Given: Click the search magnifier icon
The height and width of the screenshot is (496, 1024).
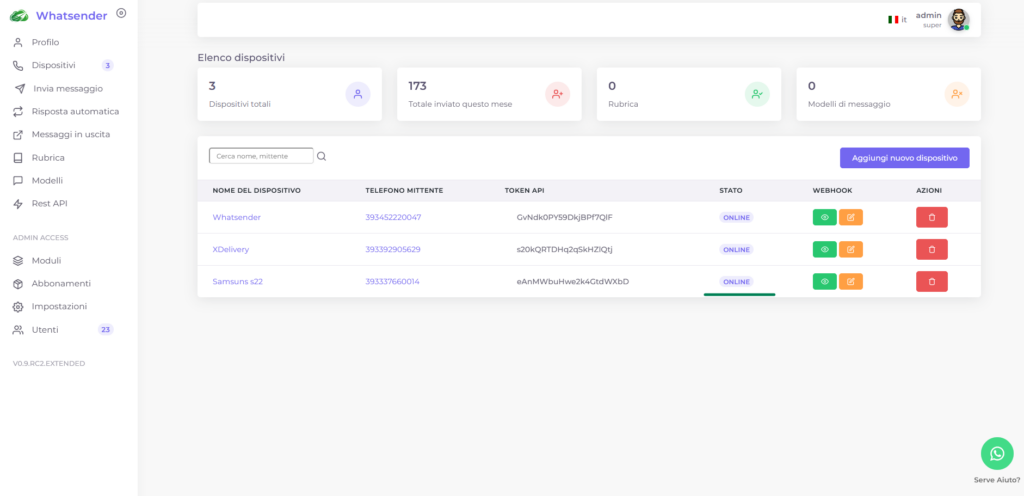Looking at the screenshot, I should coord(321,156).
